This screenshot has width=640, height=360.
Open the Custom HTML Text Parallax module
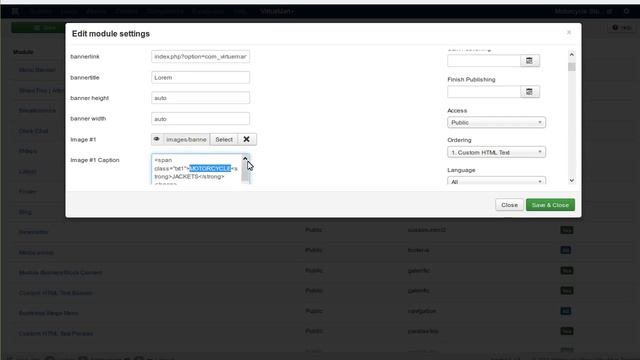point(56,333)
